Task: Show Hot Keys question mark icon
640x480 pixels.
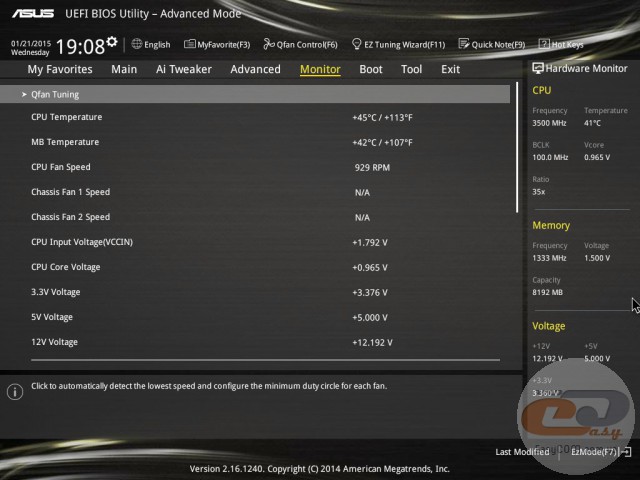Action: coord(544,44)
